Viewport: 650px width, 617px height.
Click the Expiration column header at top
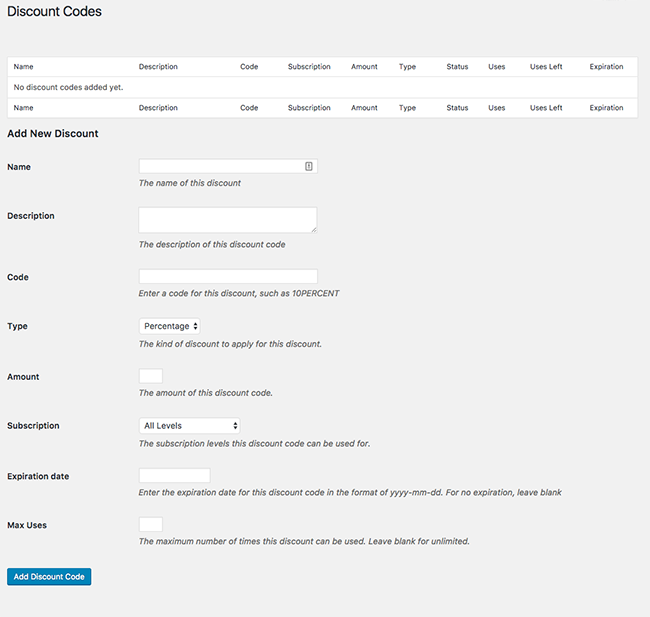(606, 67)
